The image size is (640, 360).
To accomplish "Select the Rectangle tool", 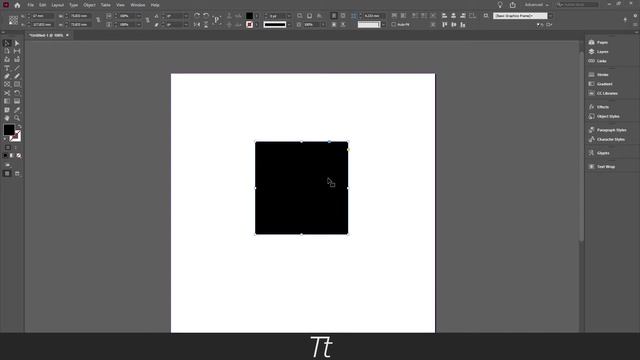I will [17, 84].
